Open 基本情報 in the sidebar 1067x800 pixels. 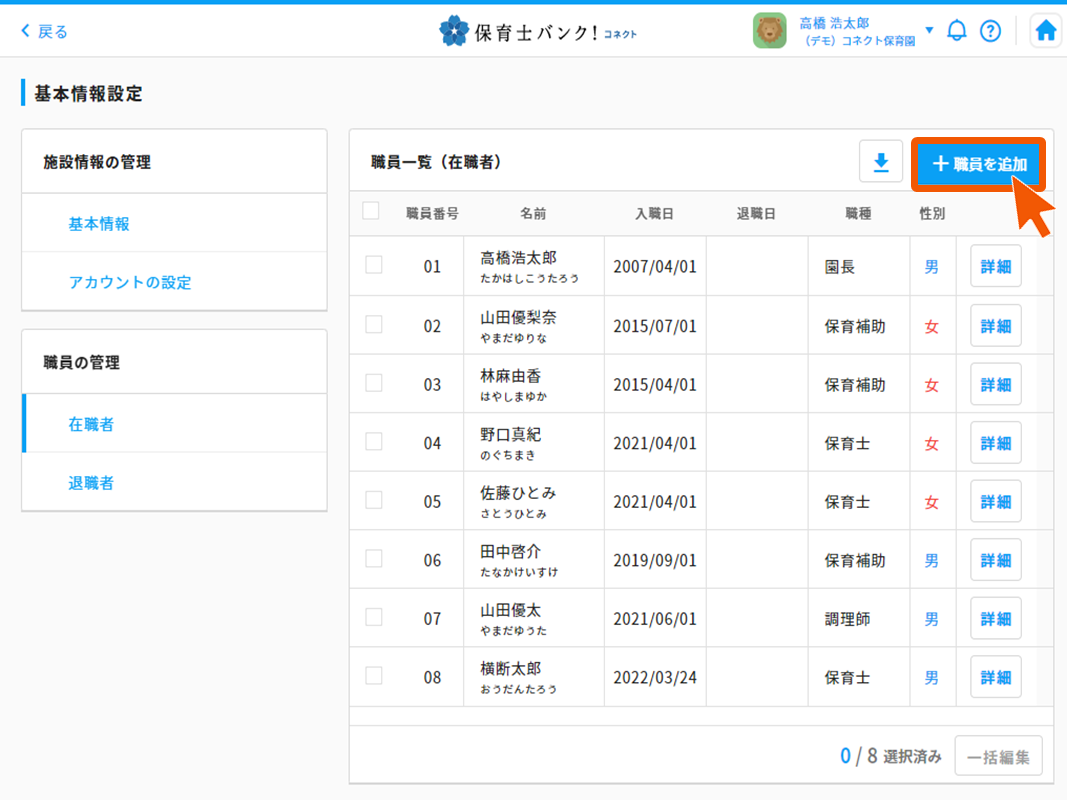click(99, 224)
